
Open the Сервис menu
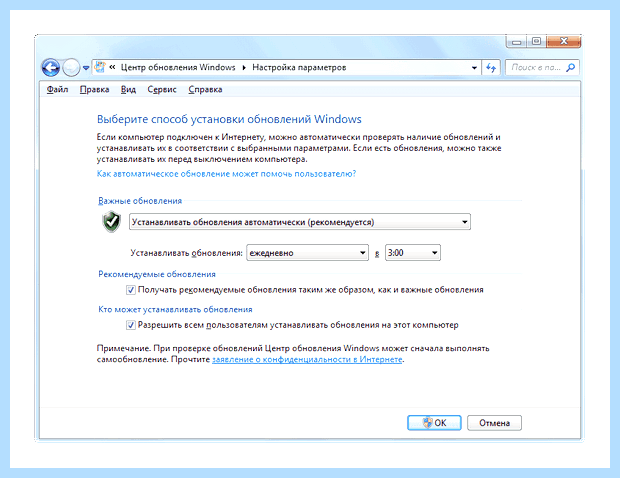click(x=162, y=89)
